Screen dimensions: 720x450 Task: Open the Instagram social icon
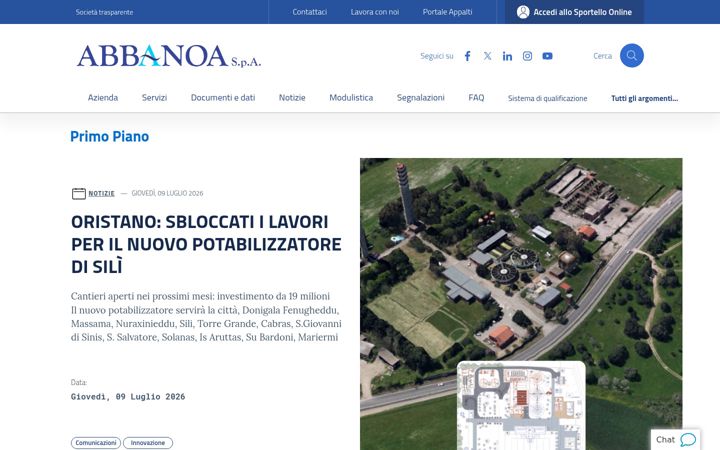pyautogui.click(x=527, y=56)
